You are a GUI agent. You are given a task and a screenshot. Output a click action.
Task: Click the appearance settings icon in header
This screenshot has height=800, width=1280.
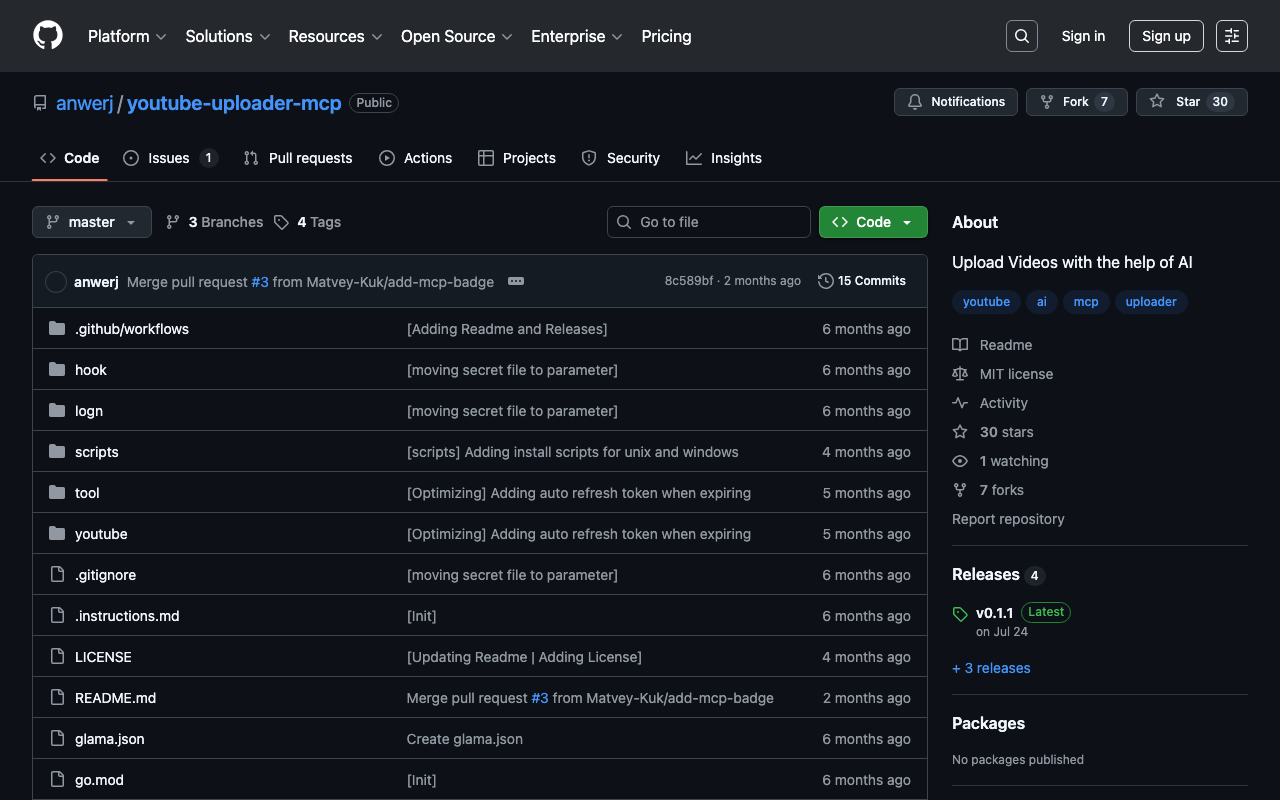point(1231,36)
